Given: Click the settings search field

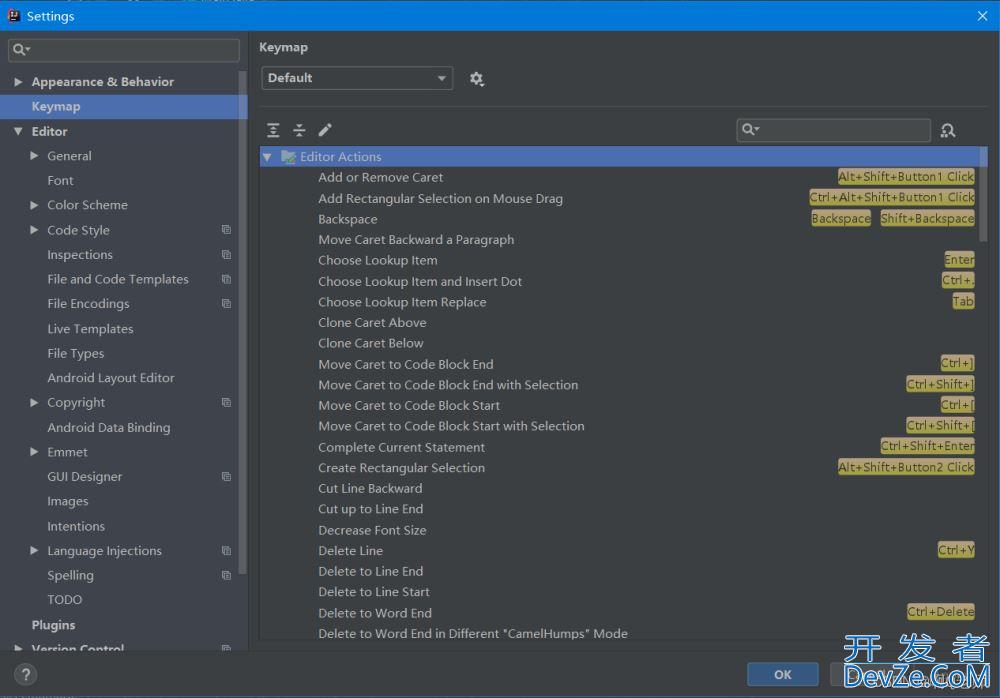Looking at the screenshot, I should [x=124, y=50].
